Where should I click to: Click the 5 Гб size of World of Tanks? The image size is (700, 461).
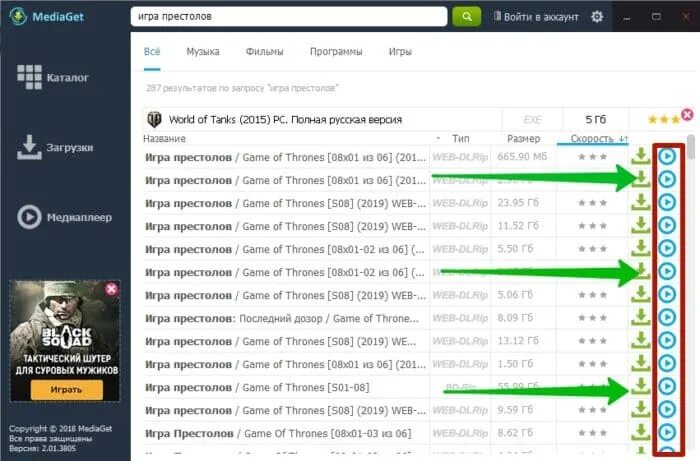point(596,120)
